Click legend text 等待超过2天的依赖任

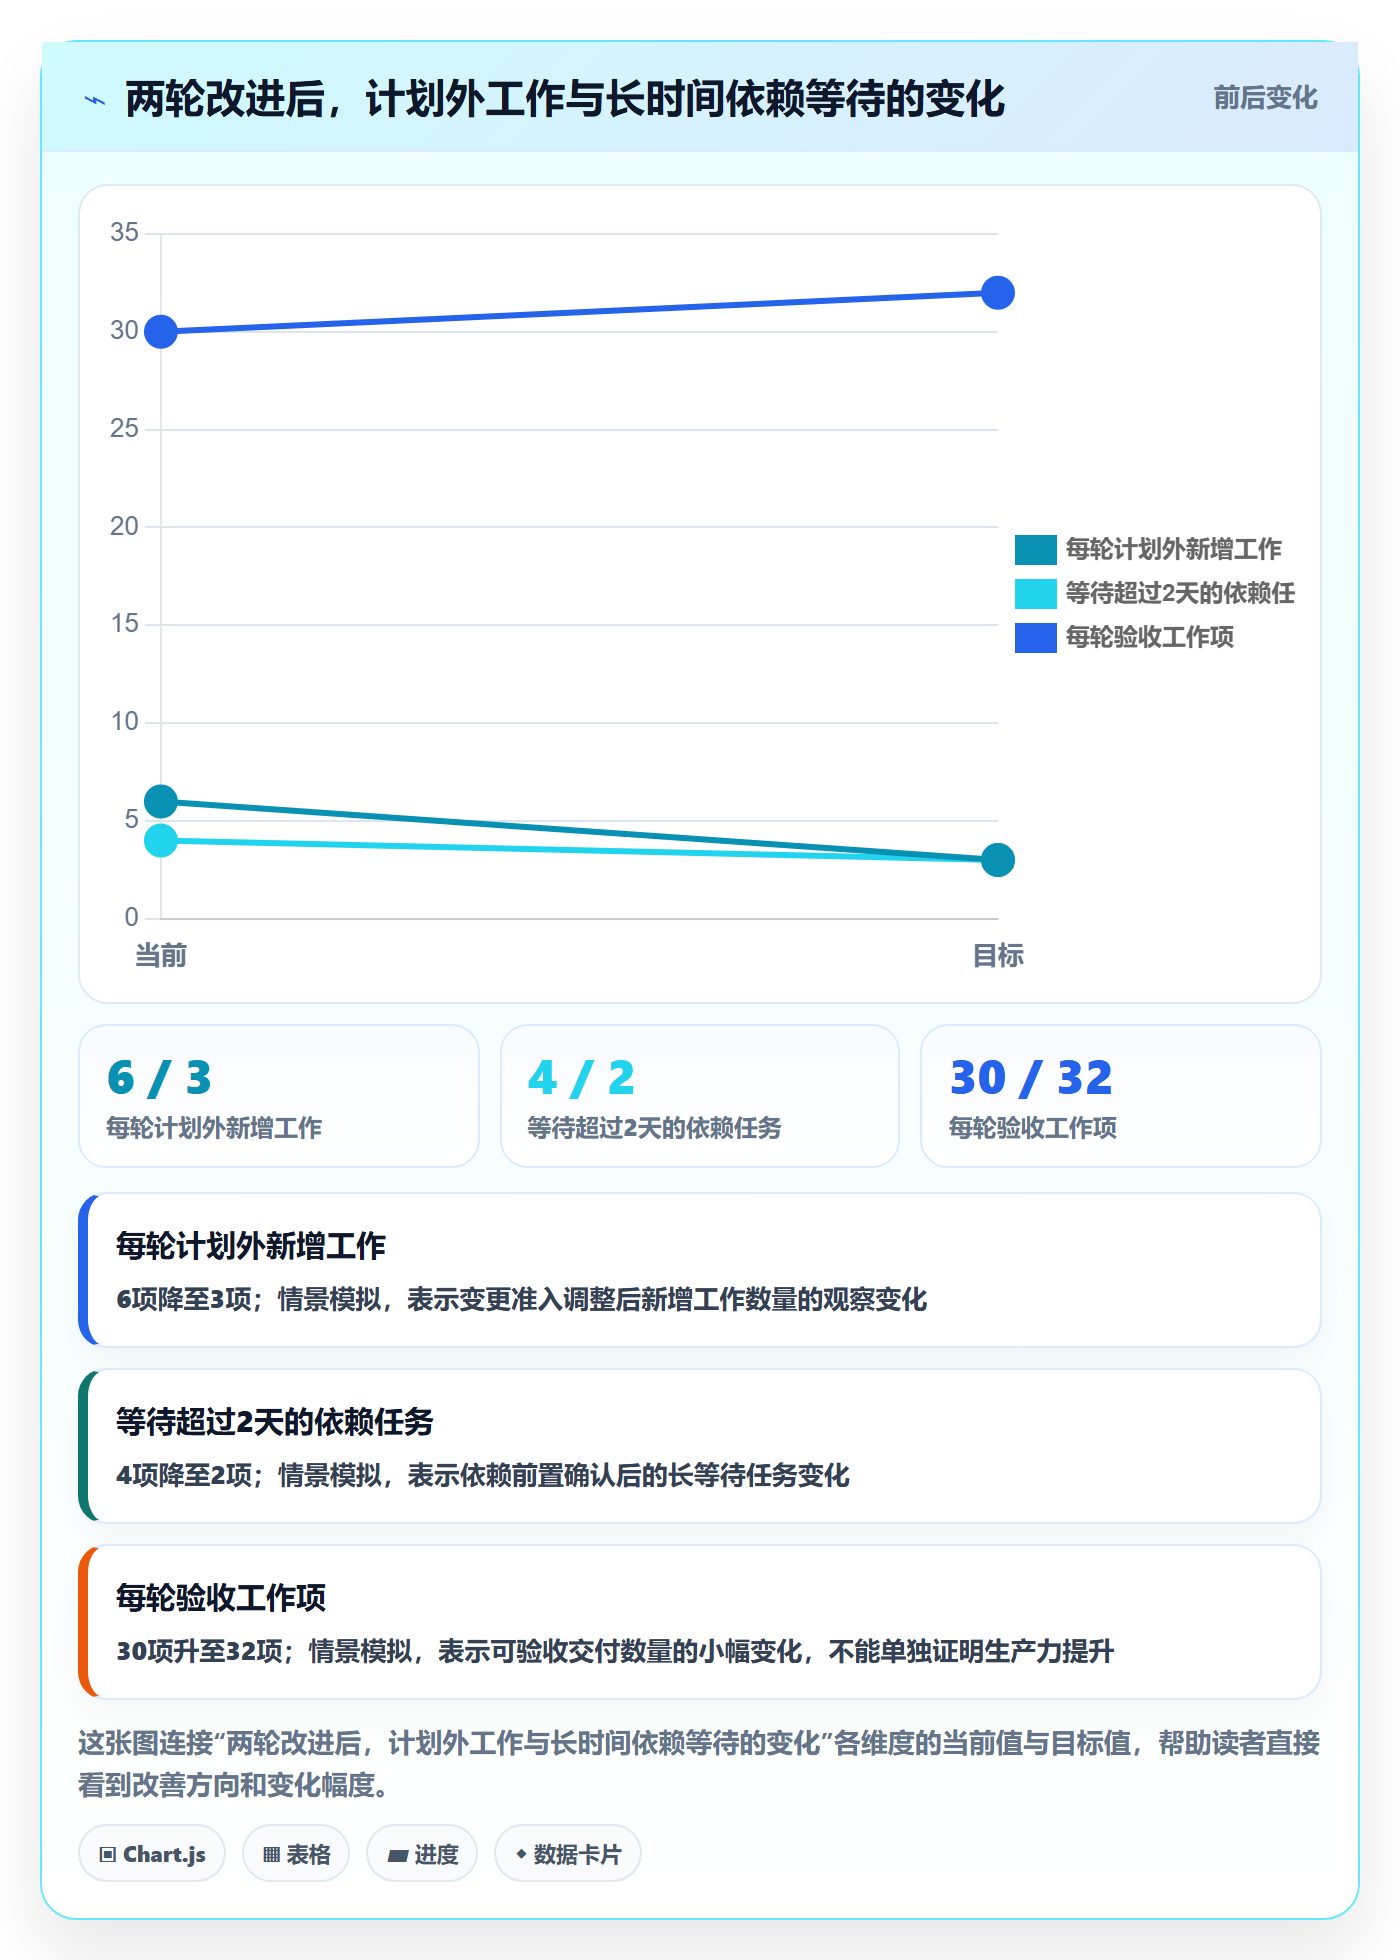tap(1180, 593)
